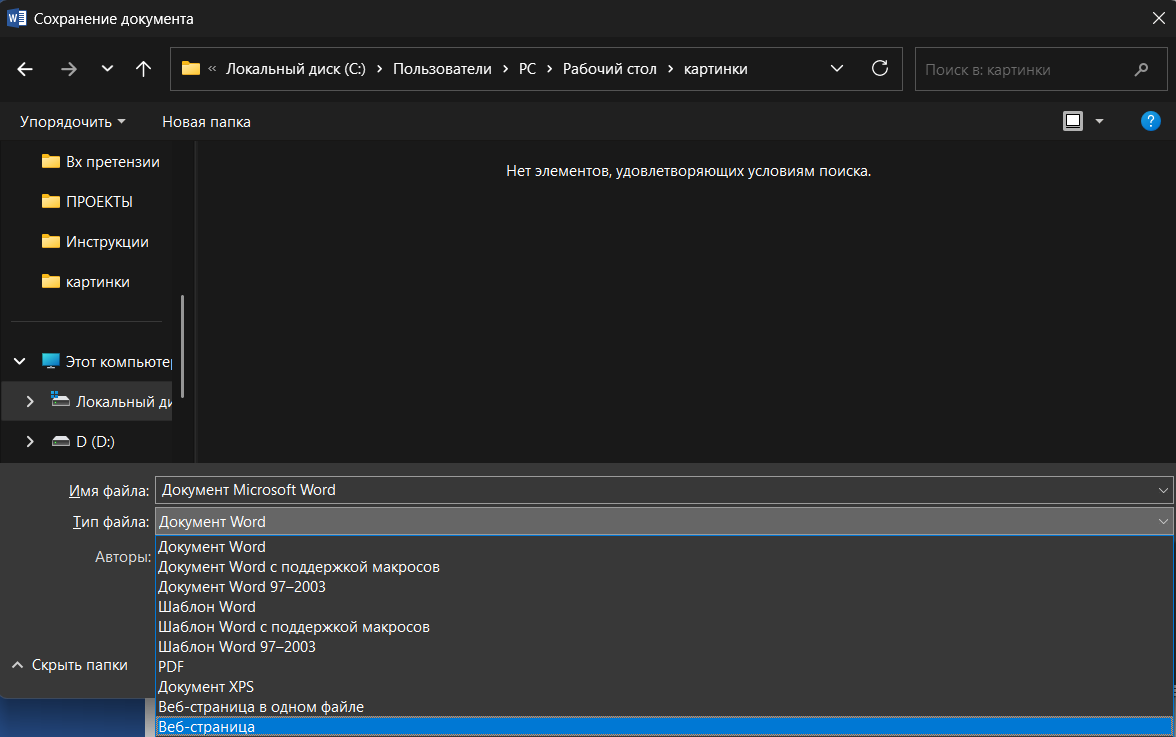Screen dimensions: 1176x737
Task: Open the address bar history dropdown
Action: [x=837, y=68]
